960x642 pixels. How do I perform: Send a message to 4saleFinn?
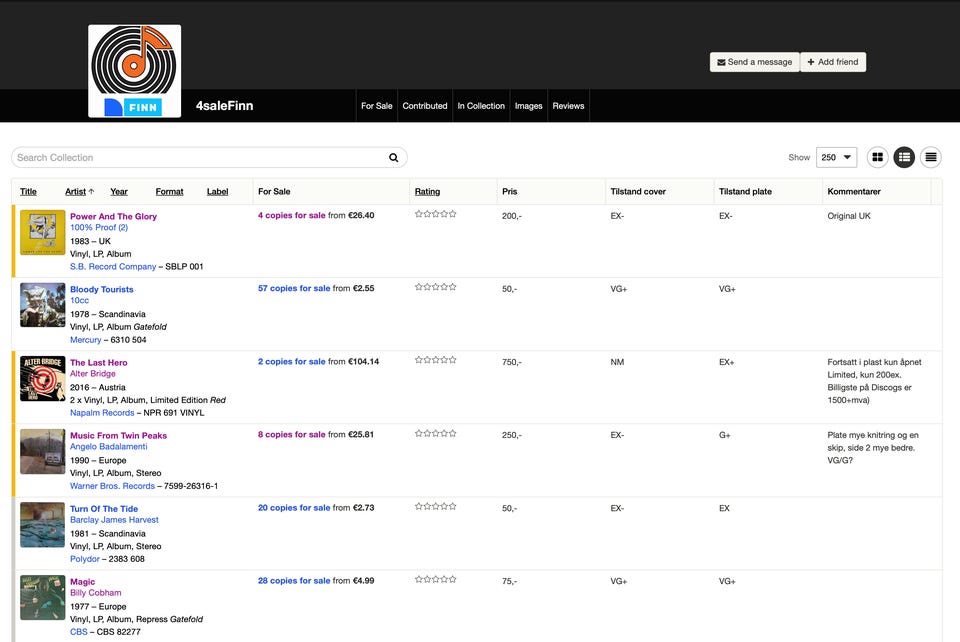pyautogui.click(x=754, y=62)
